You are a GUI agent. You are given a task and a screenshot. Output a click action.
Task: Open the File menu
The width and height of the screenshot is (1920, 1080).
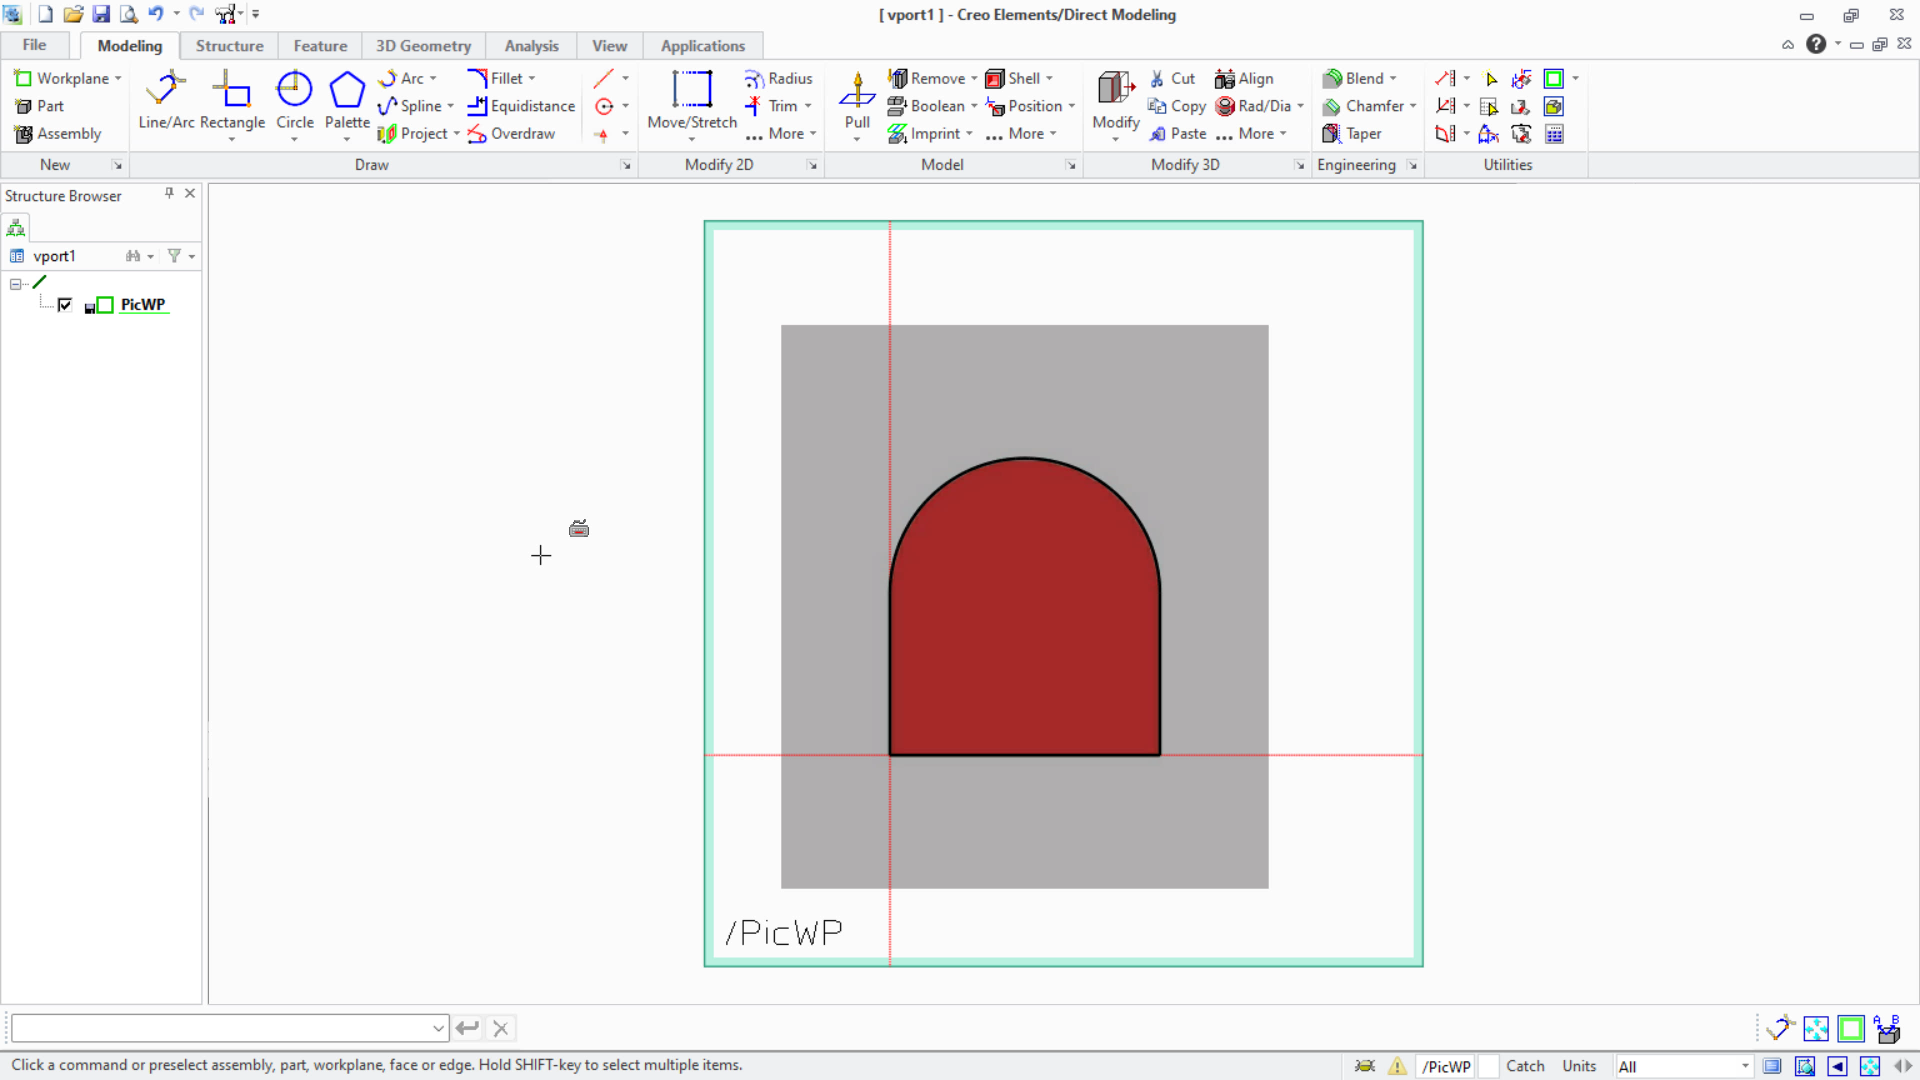point(35,45)
